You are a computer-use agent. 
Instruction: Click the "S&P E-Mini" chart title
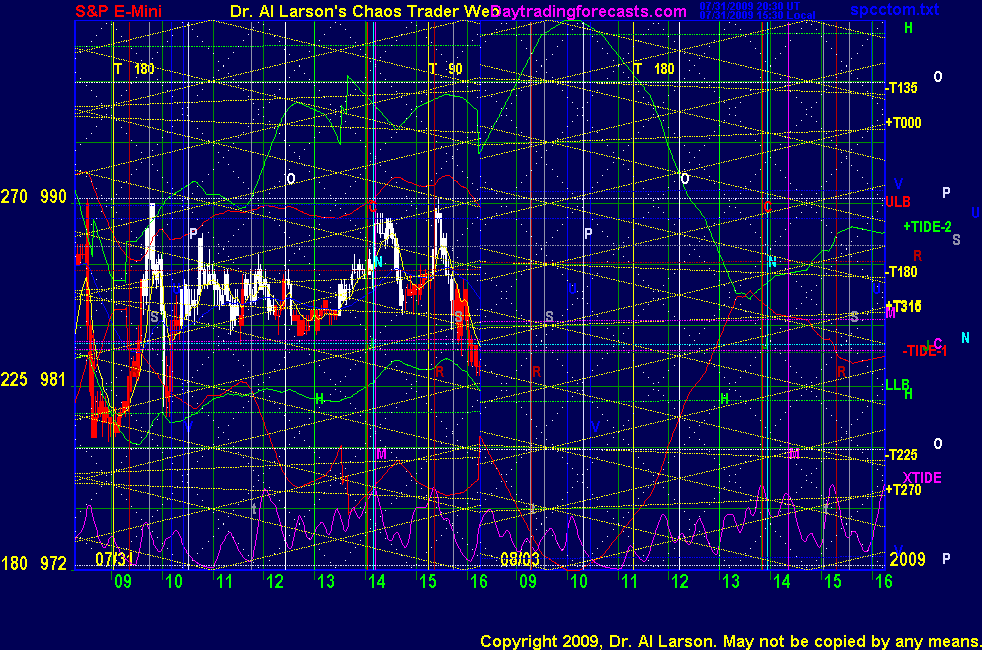click(118, 11)
